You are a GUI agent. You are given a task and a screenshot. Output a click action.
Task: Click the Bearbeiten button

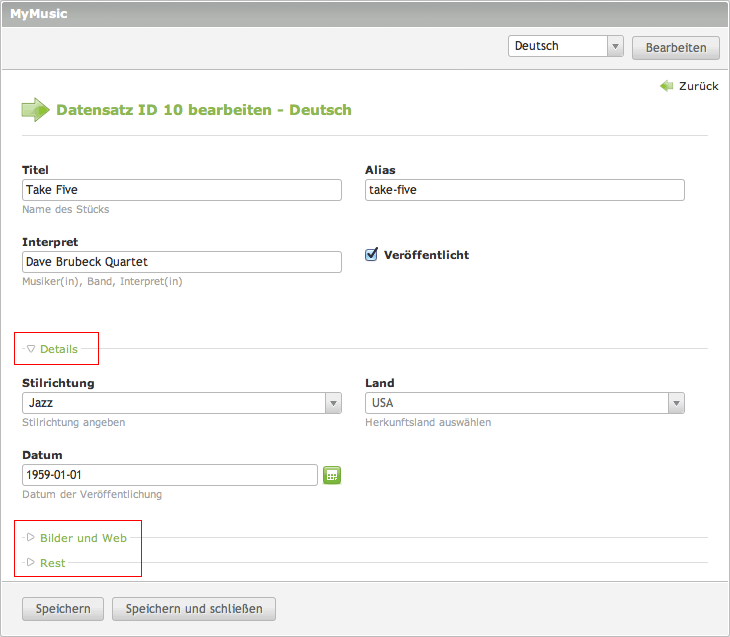[676, 47]
